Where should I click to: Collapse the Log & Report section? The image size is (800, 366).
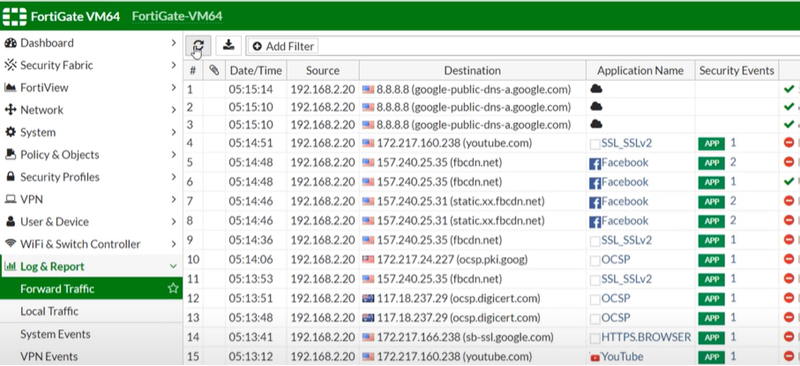point(173,266)
